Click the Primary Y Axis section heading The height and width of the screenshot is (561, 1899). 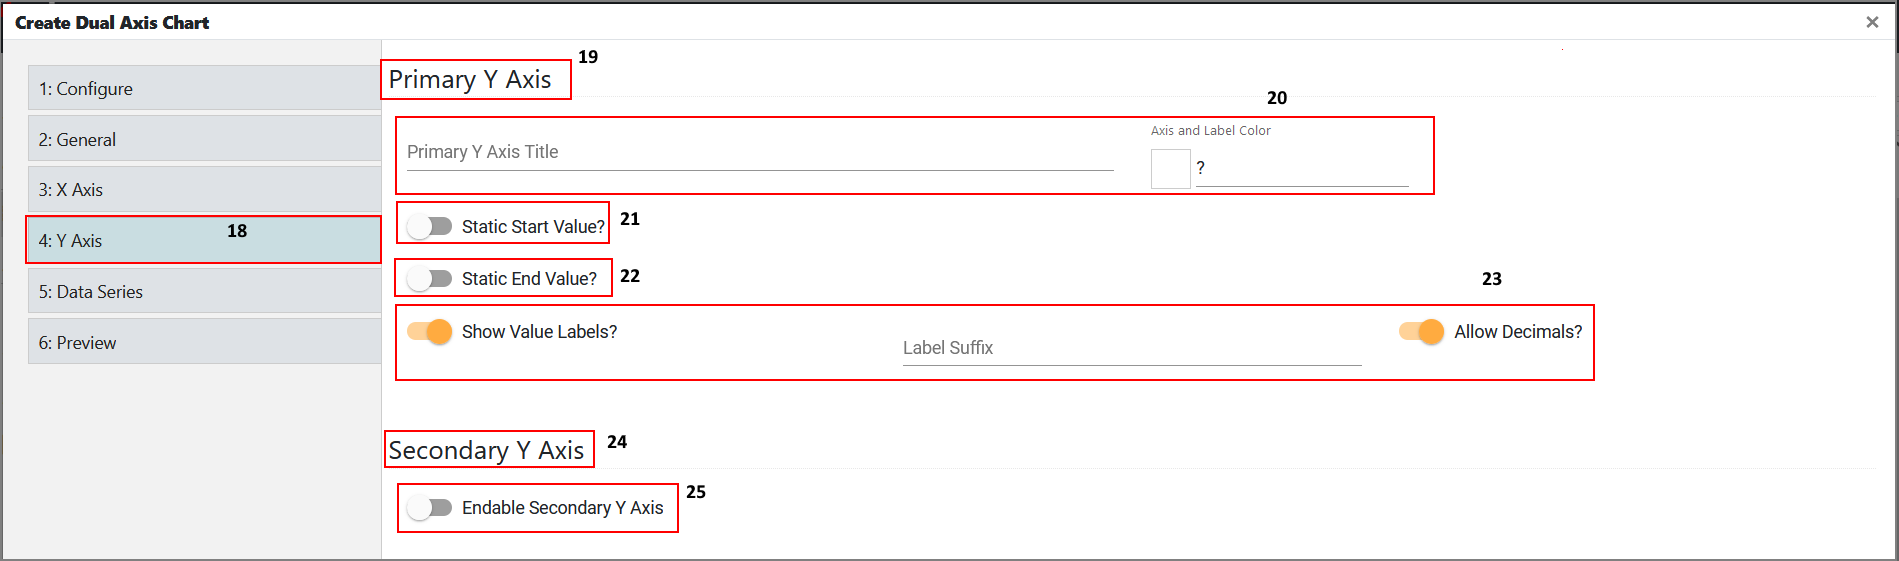point(470,80)
